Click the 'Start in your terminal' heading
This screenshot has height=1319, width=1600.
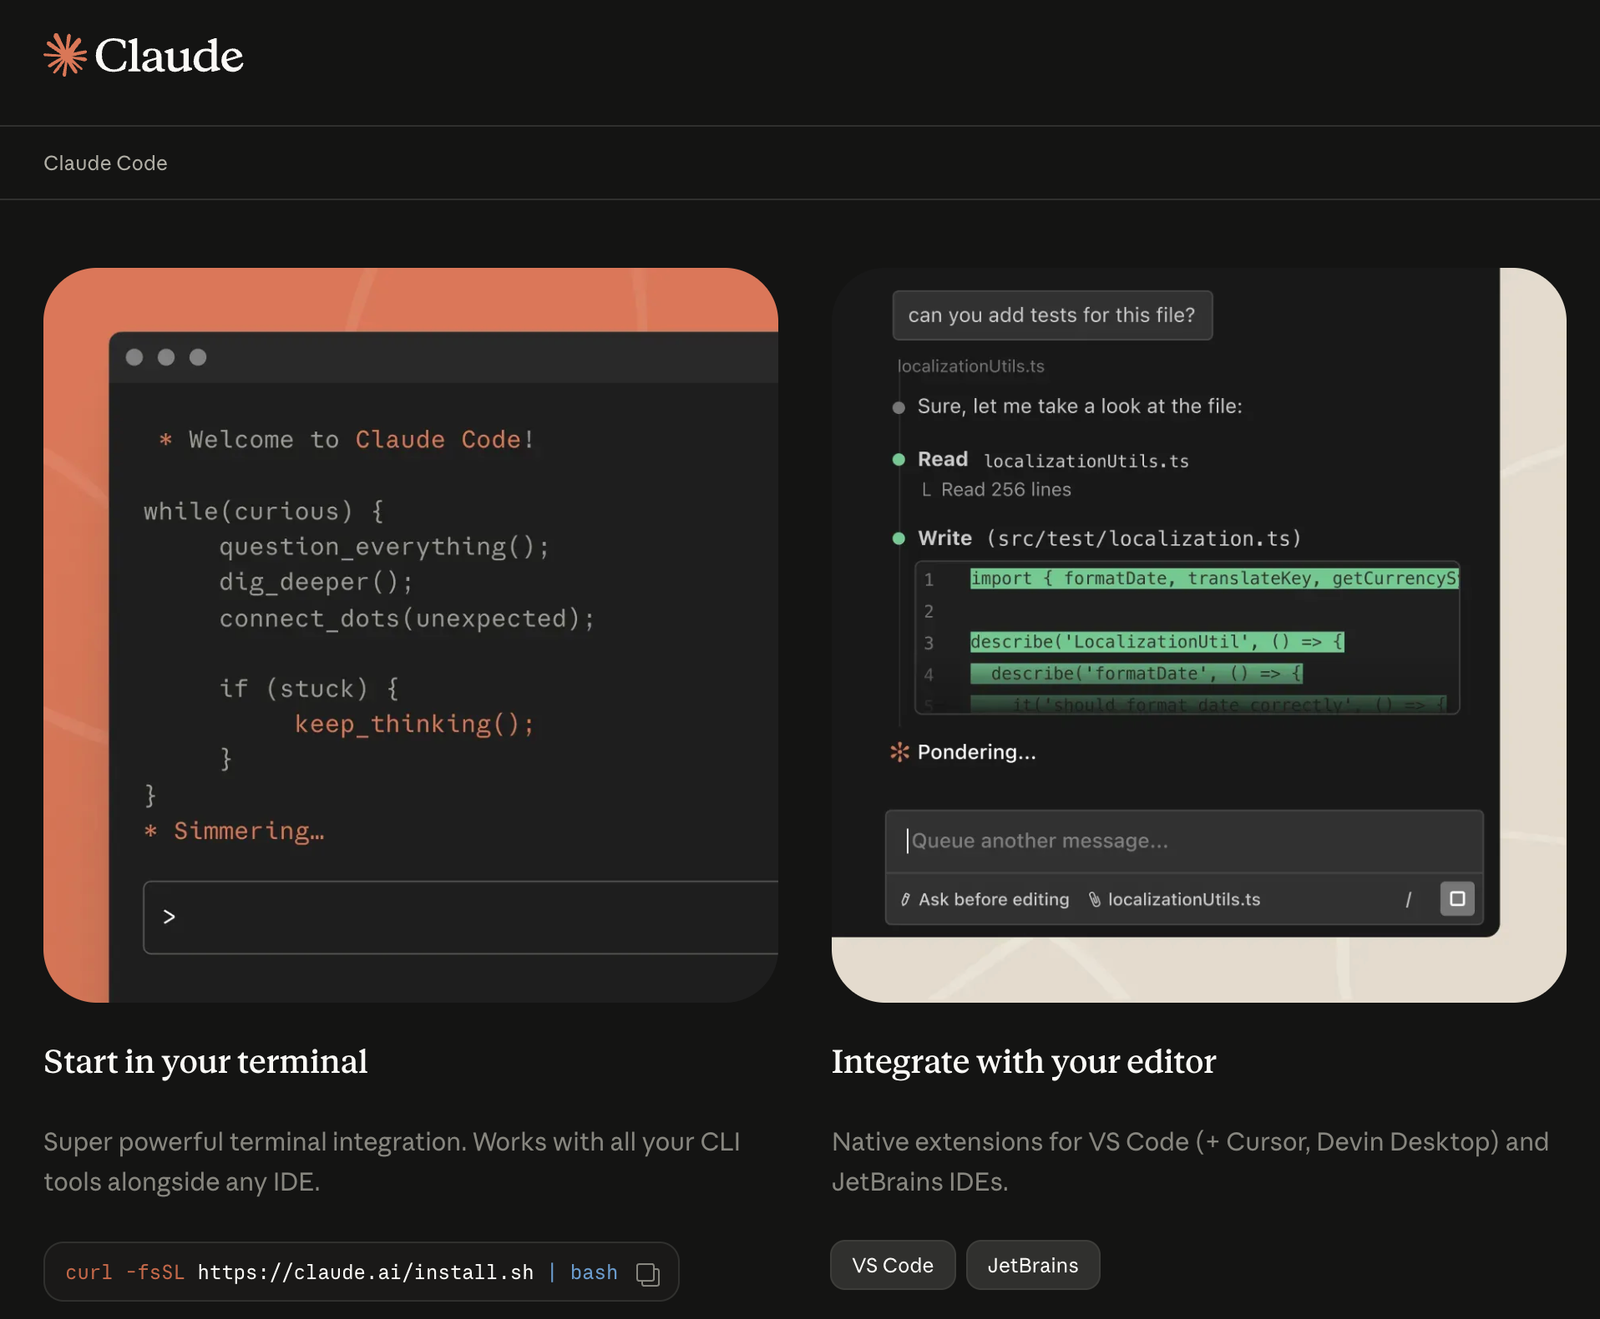pyautogui.click(x=206, y=1062)
